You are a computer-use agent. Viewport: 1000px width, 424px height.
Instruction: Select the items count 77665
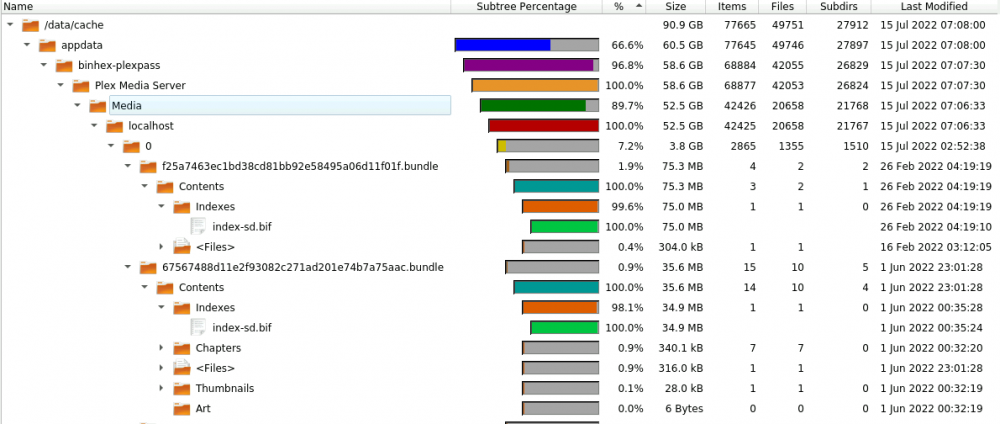coord(740,25)
